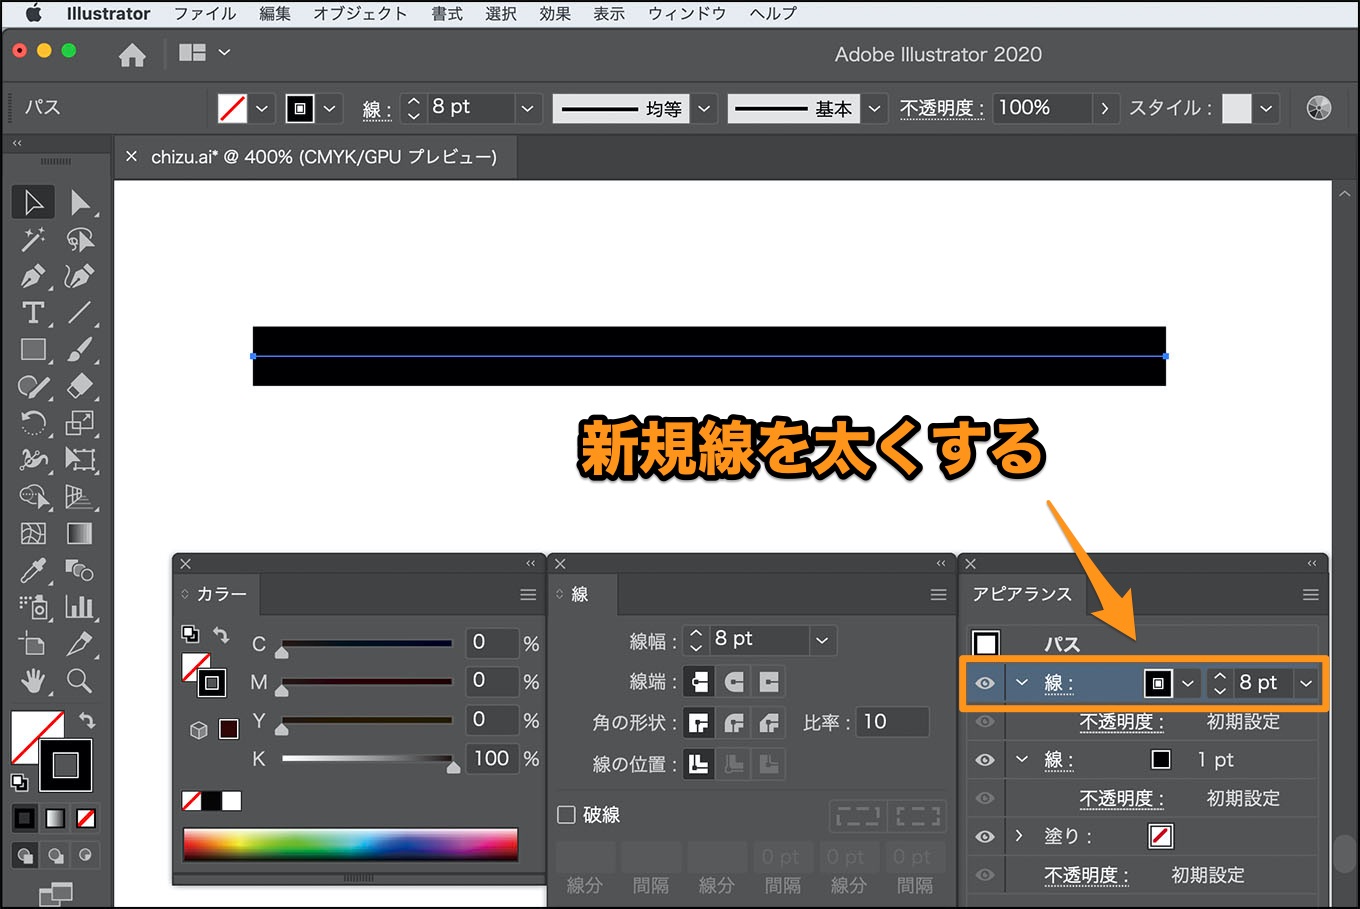Select the Gradient tool
Image resolution: width=1360 pixels, height=909 pixels.
click(x=80, y=533)
